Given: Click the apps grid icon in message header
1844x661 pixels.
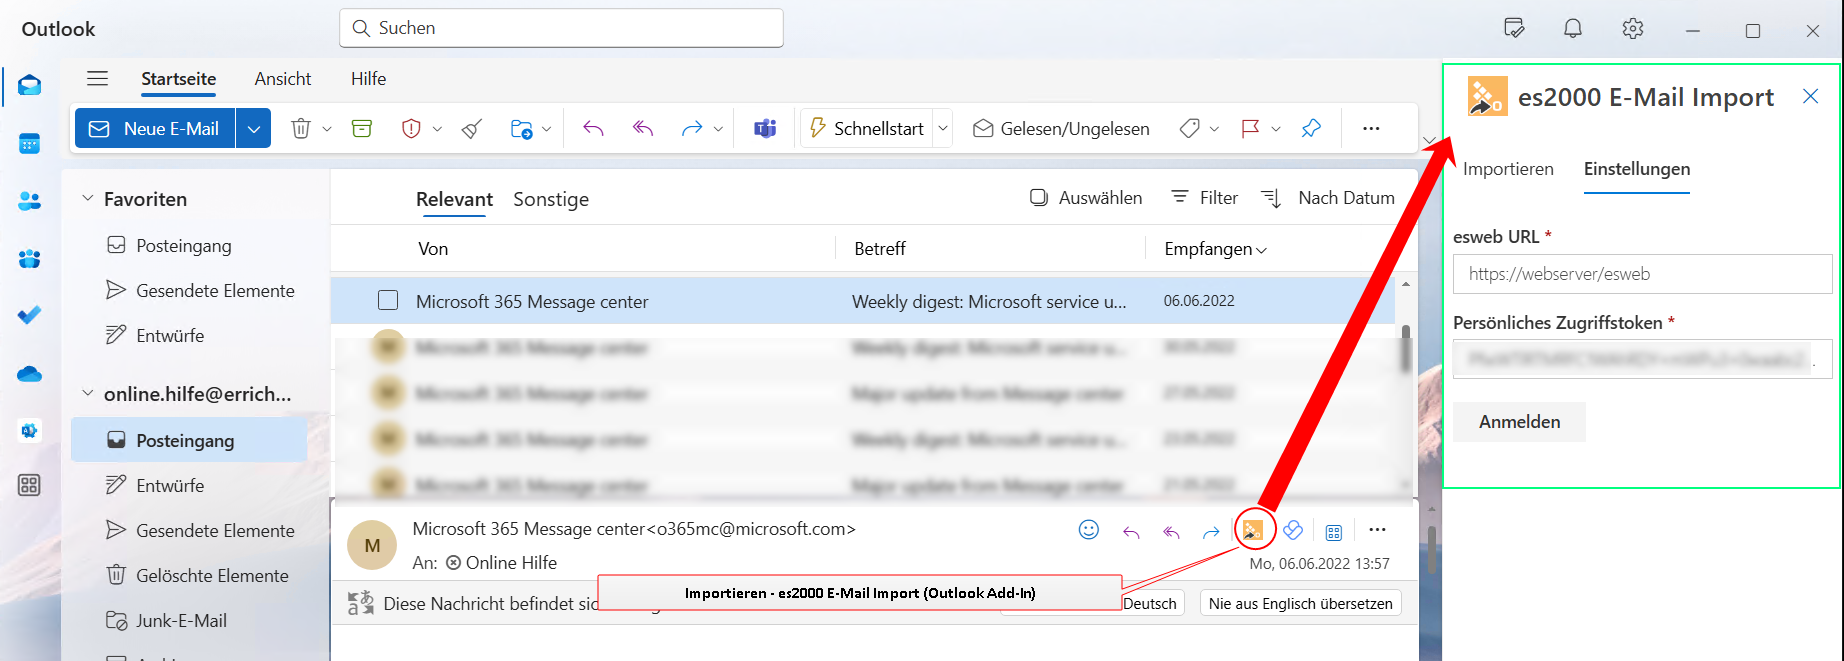Looking at the screenshot, I should (x=1334, y=532).
